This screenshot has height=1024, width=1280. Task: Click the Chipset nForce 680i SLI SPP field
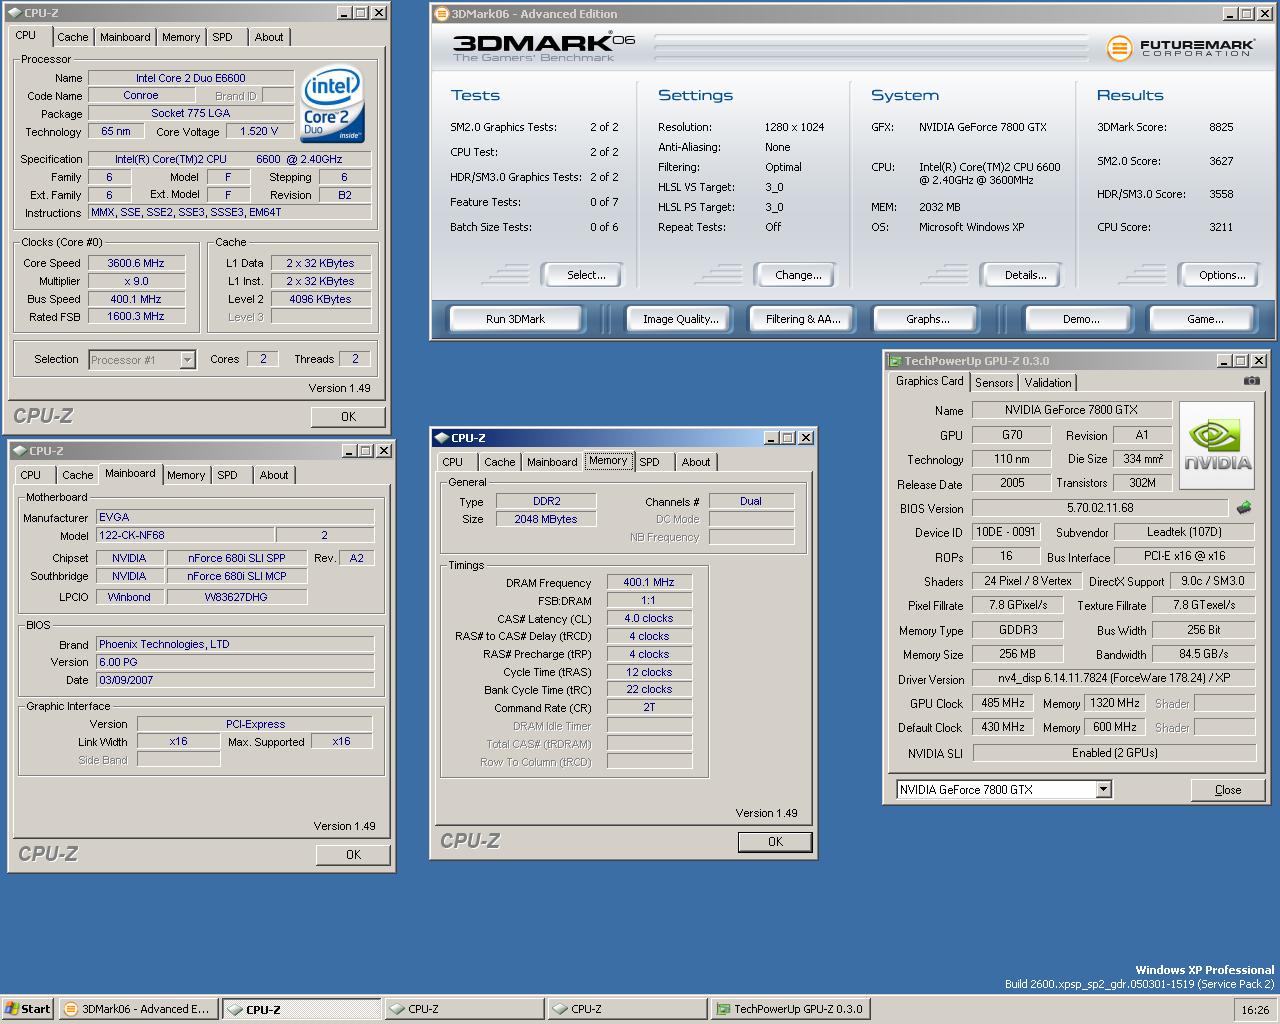[x=237, y=558]
